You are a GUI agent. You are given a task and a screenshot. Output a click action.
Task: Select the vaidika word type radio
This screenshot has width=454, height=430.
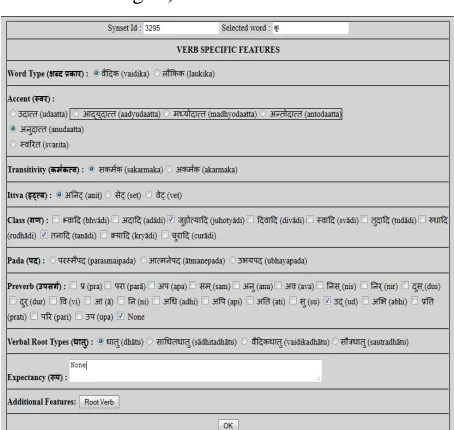(96, 73)
